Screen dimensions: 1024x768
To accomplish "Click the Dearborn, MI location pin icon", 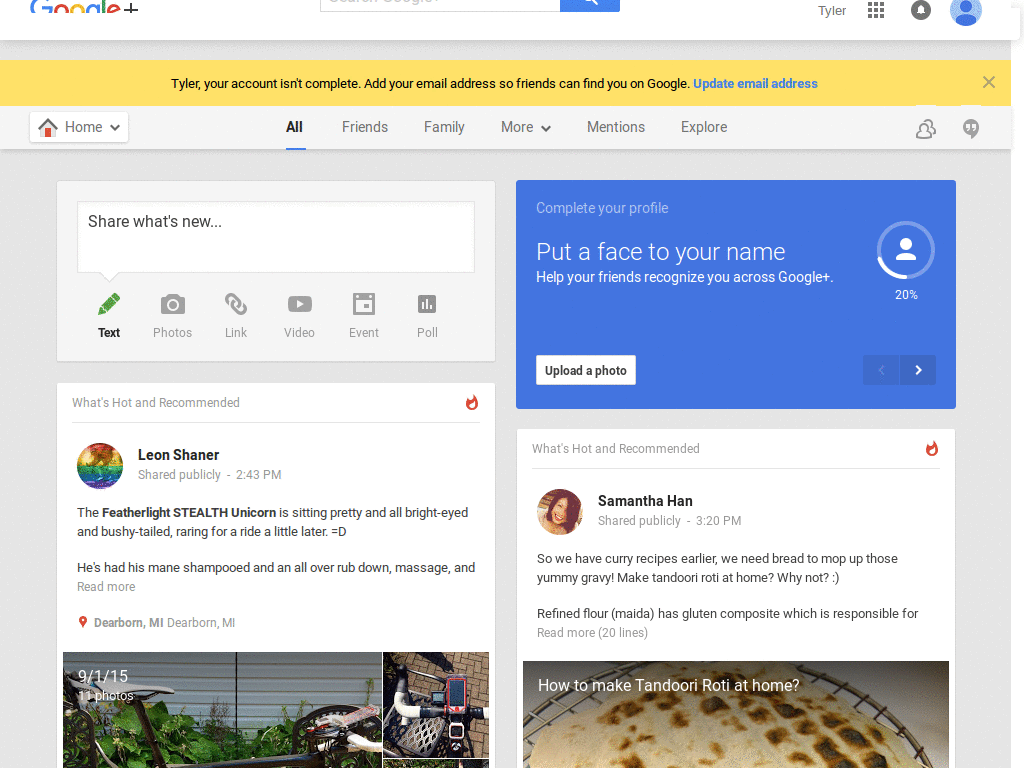I will [83, 622].
